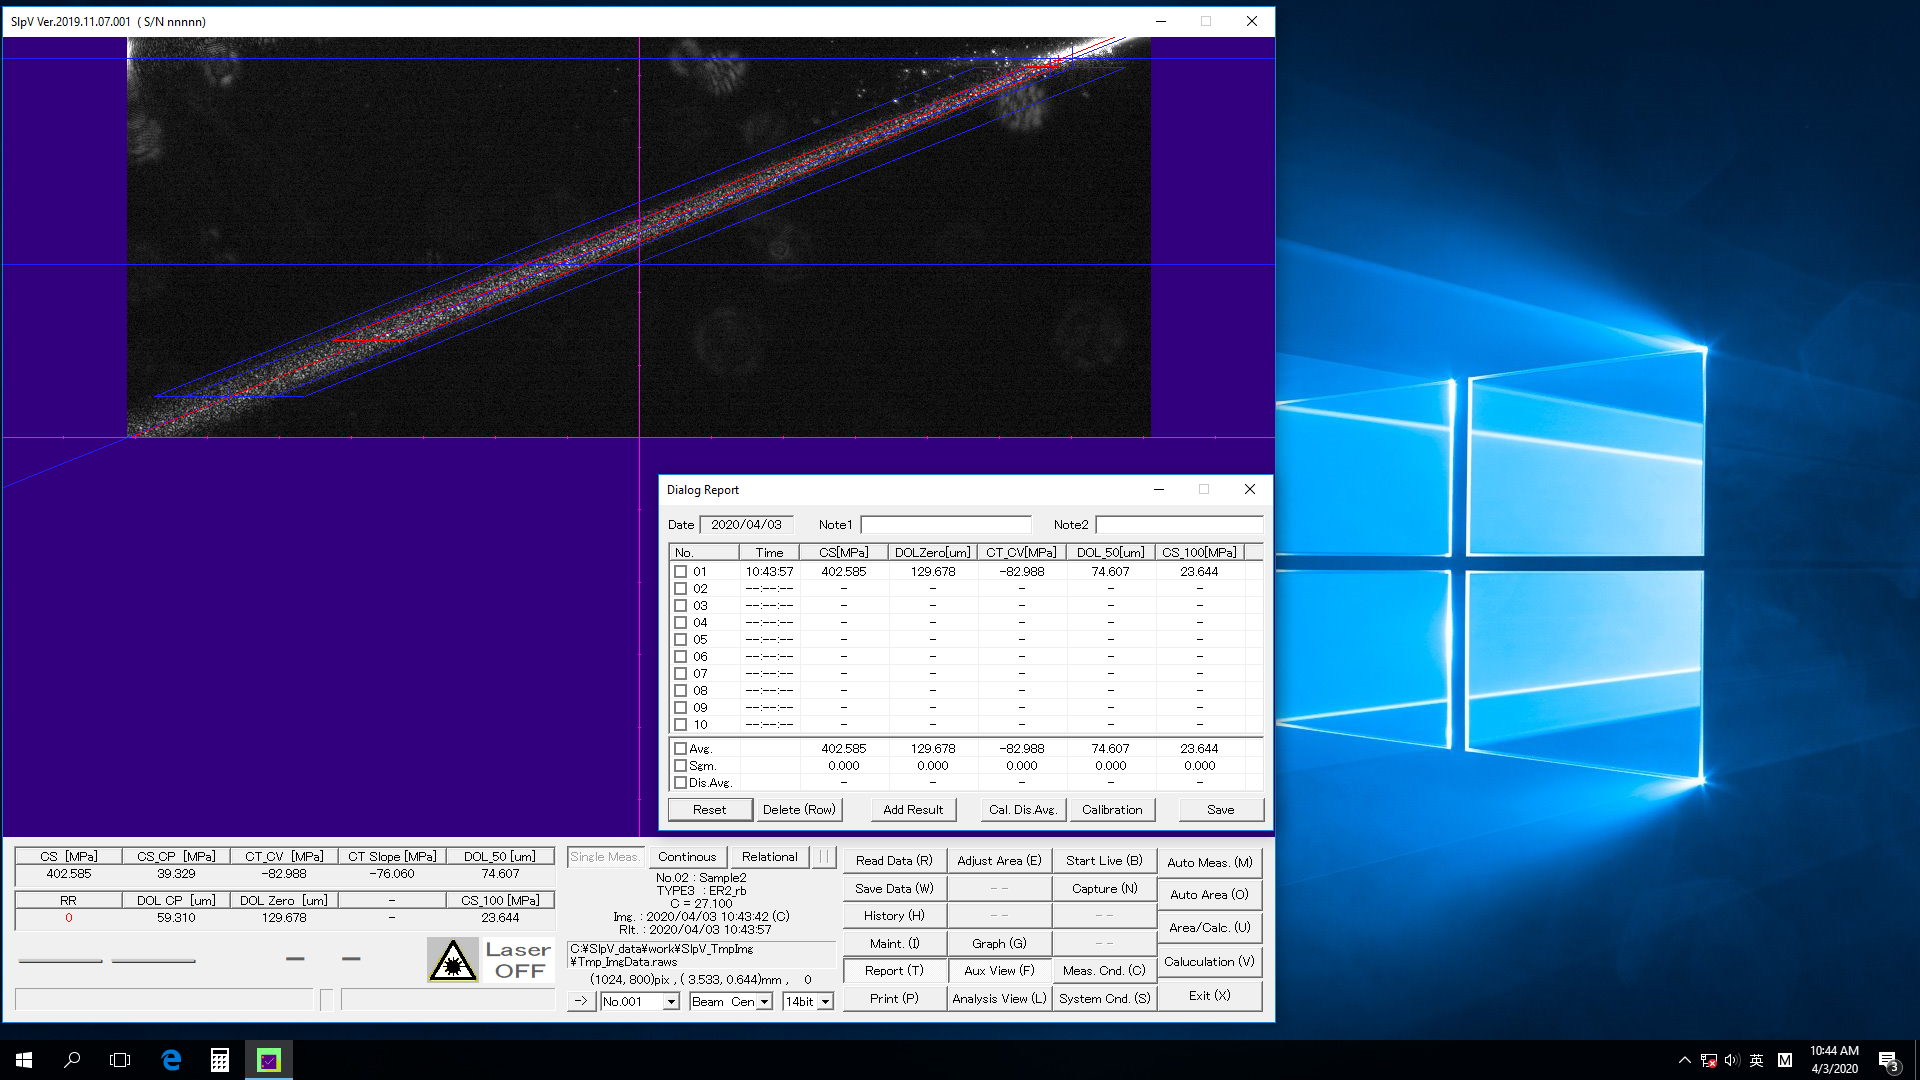
Task: Check row 02 checkbox in report
Action: click(681, 589)
